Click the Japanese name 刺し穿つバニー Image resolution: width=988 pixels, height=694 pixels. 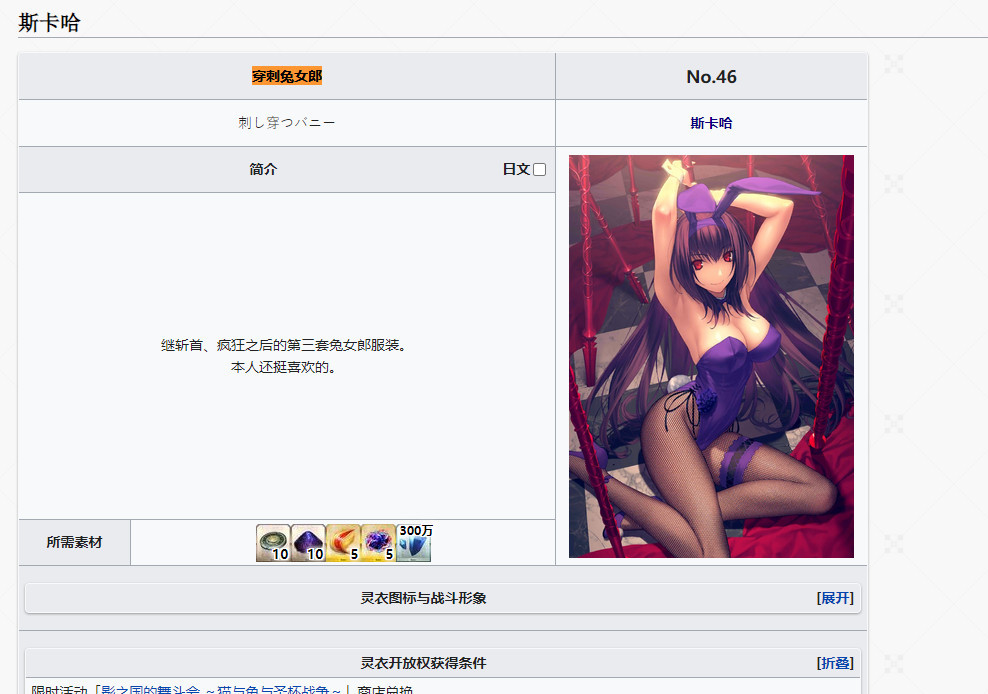tap(287, 123)
